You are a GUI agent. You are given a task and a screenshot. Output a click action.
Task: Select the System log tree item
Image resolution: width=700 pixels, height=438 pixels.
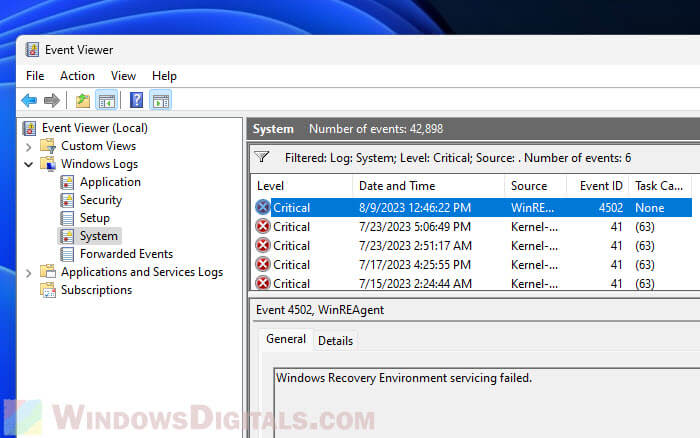coord(99,236)
